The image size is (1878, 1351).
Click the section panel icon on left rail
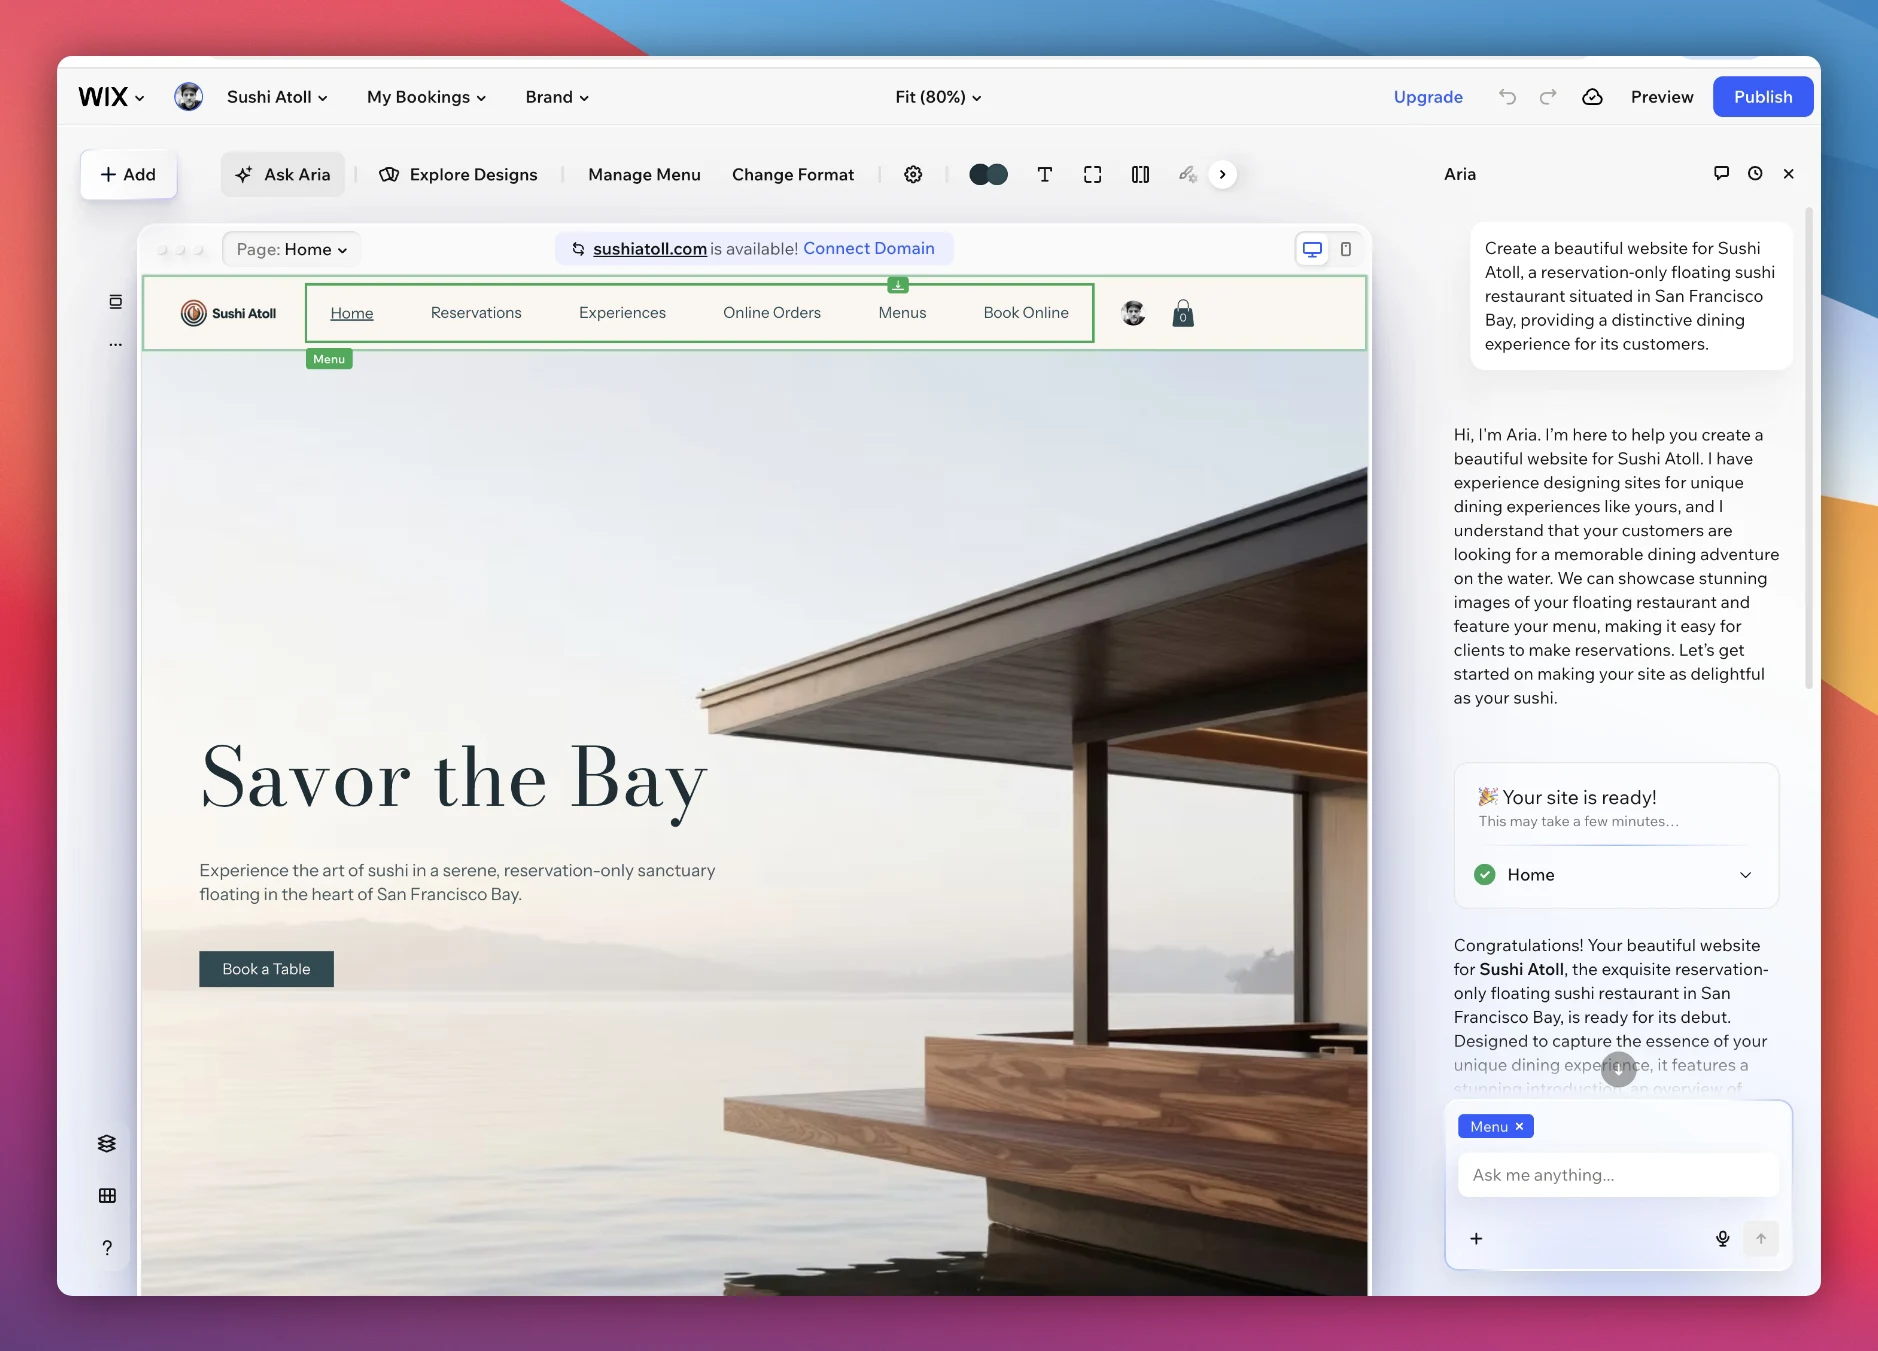pyautogui.click(x=116, y=302)
